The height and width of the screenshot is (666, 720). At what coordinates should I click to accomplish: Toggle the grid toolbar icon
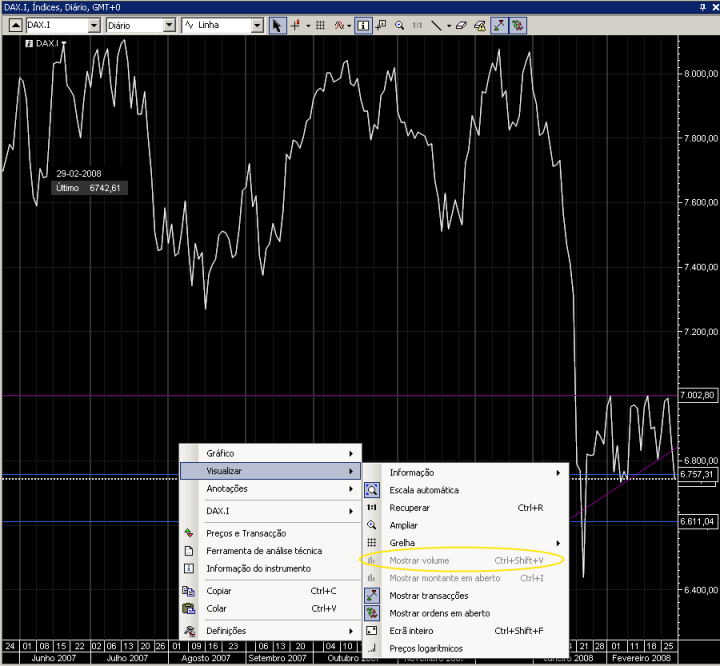(x=321, y=25)
